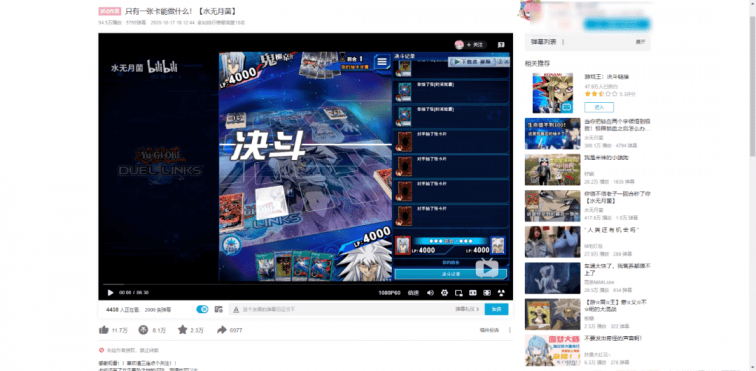The width and height of the screenshot is (756, 371).
Task: Enter web fullscreen mode icon
Action: pos(487,293)
